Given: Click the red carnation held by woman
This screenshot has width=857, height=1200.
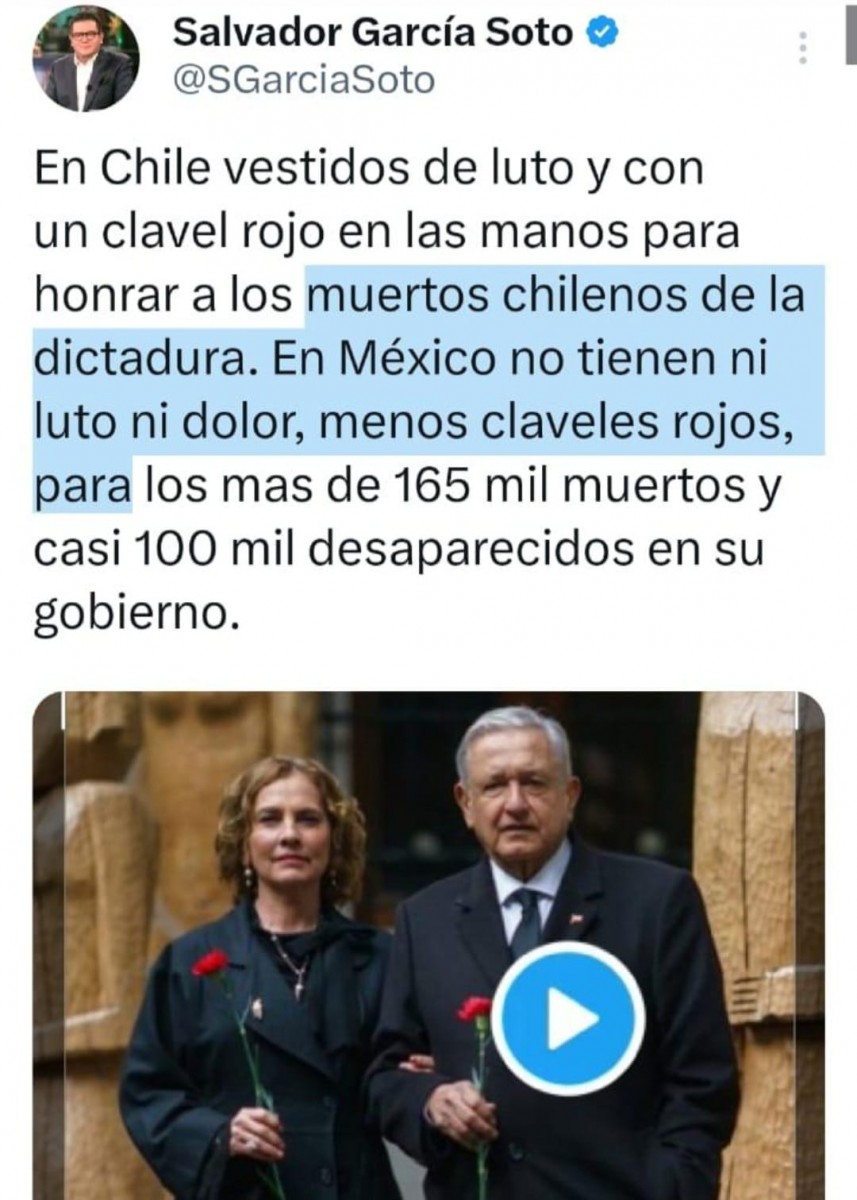Looking at the screenshot, I should [x=211, y=963].
